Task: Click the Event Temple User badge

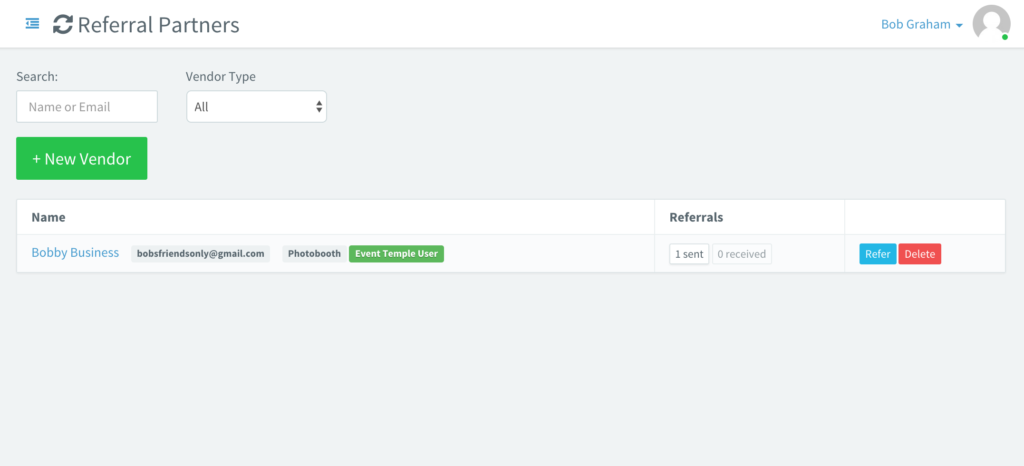Action: [x=396, y=254]
